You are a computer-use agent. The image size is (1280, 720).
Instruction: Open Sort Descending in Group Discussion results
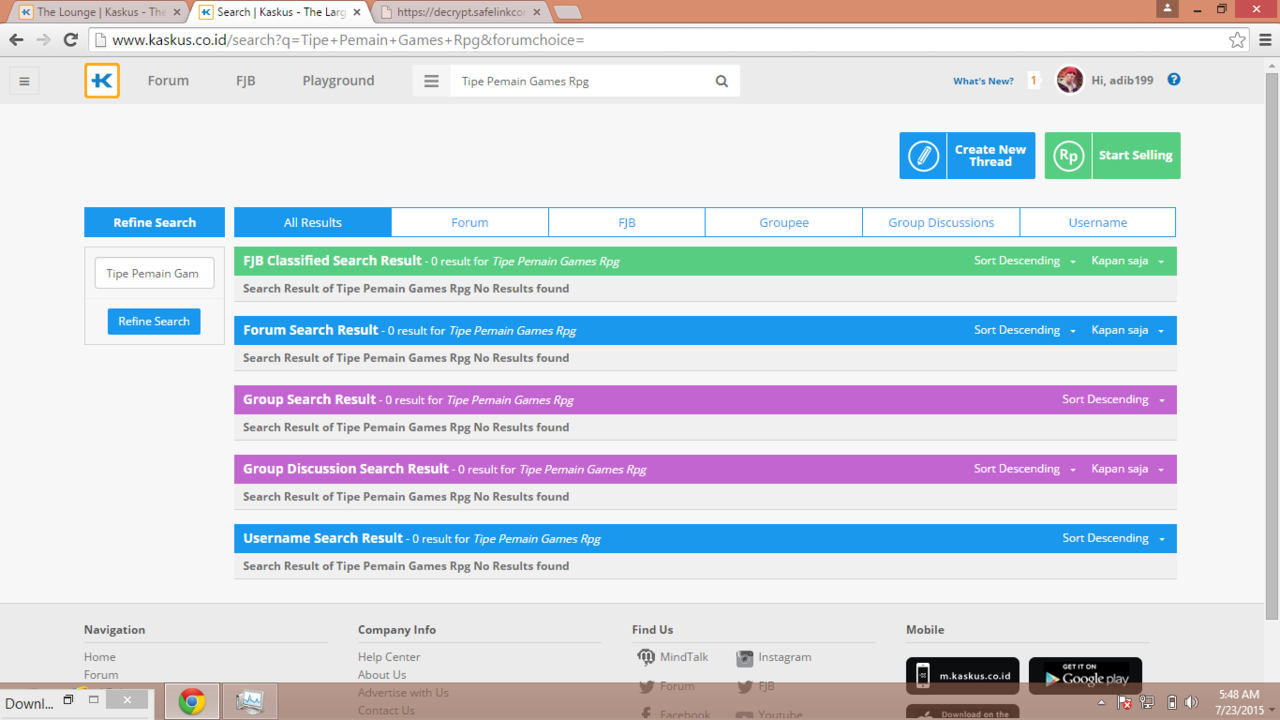1025,469
